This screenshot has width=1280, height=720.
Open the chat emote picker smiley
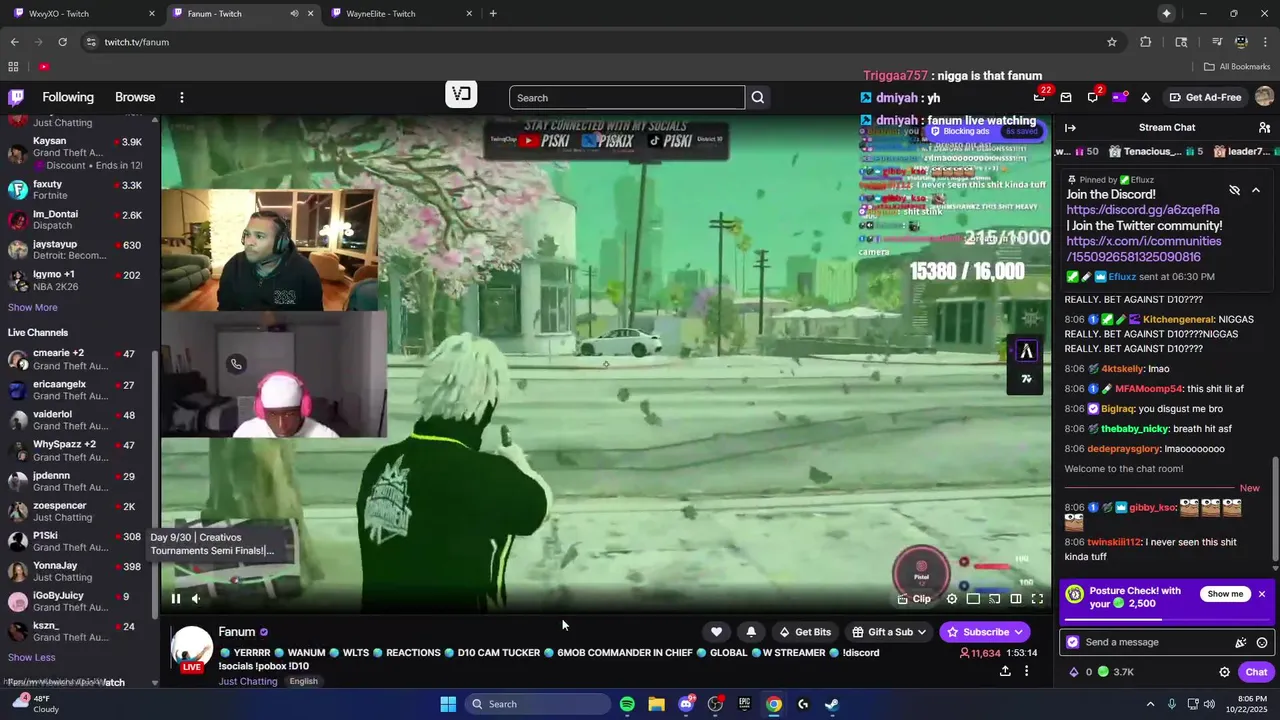coord(1262,643)
